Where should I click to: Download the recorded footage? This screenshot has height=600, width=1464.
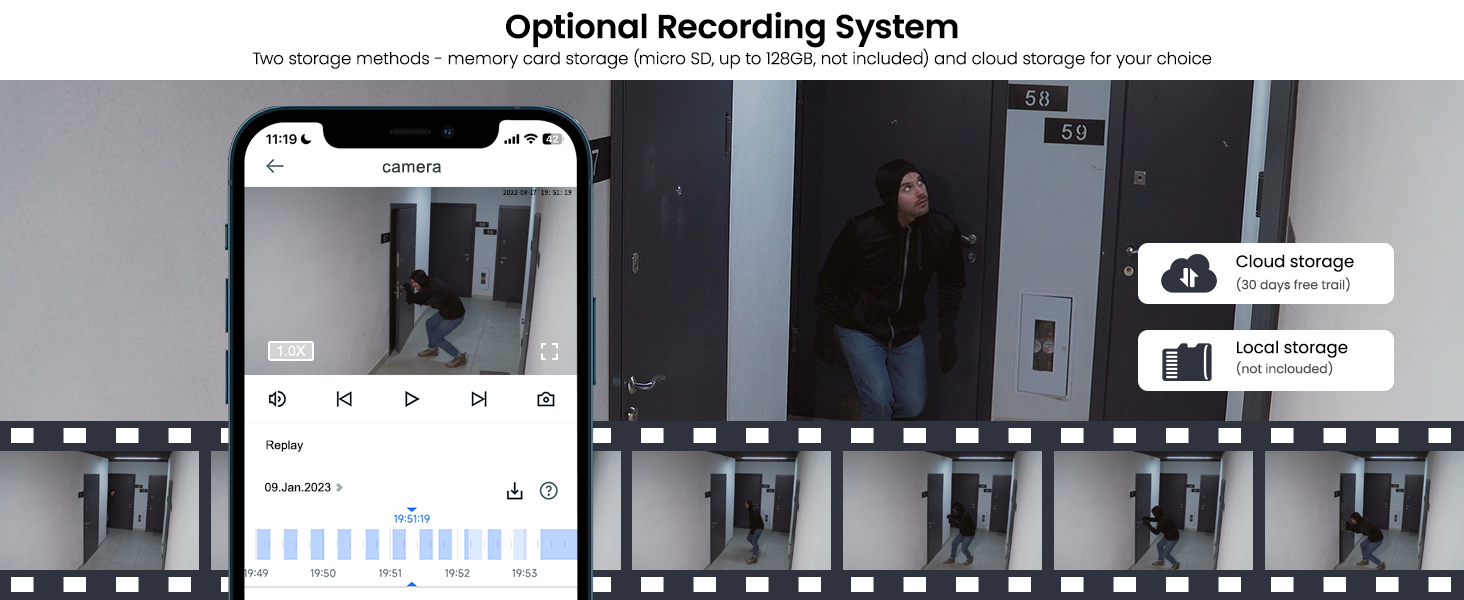515,490
